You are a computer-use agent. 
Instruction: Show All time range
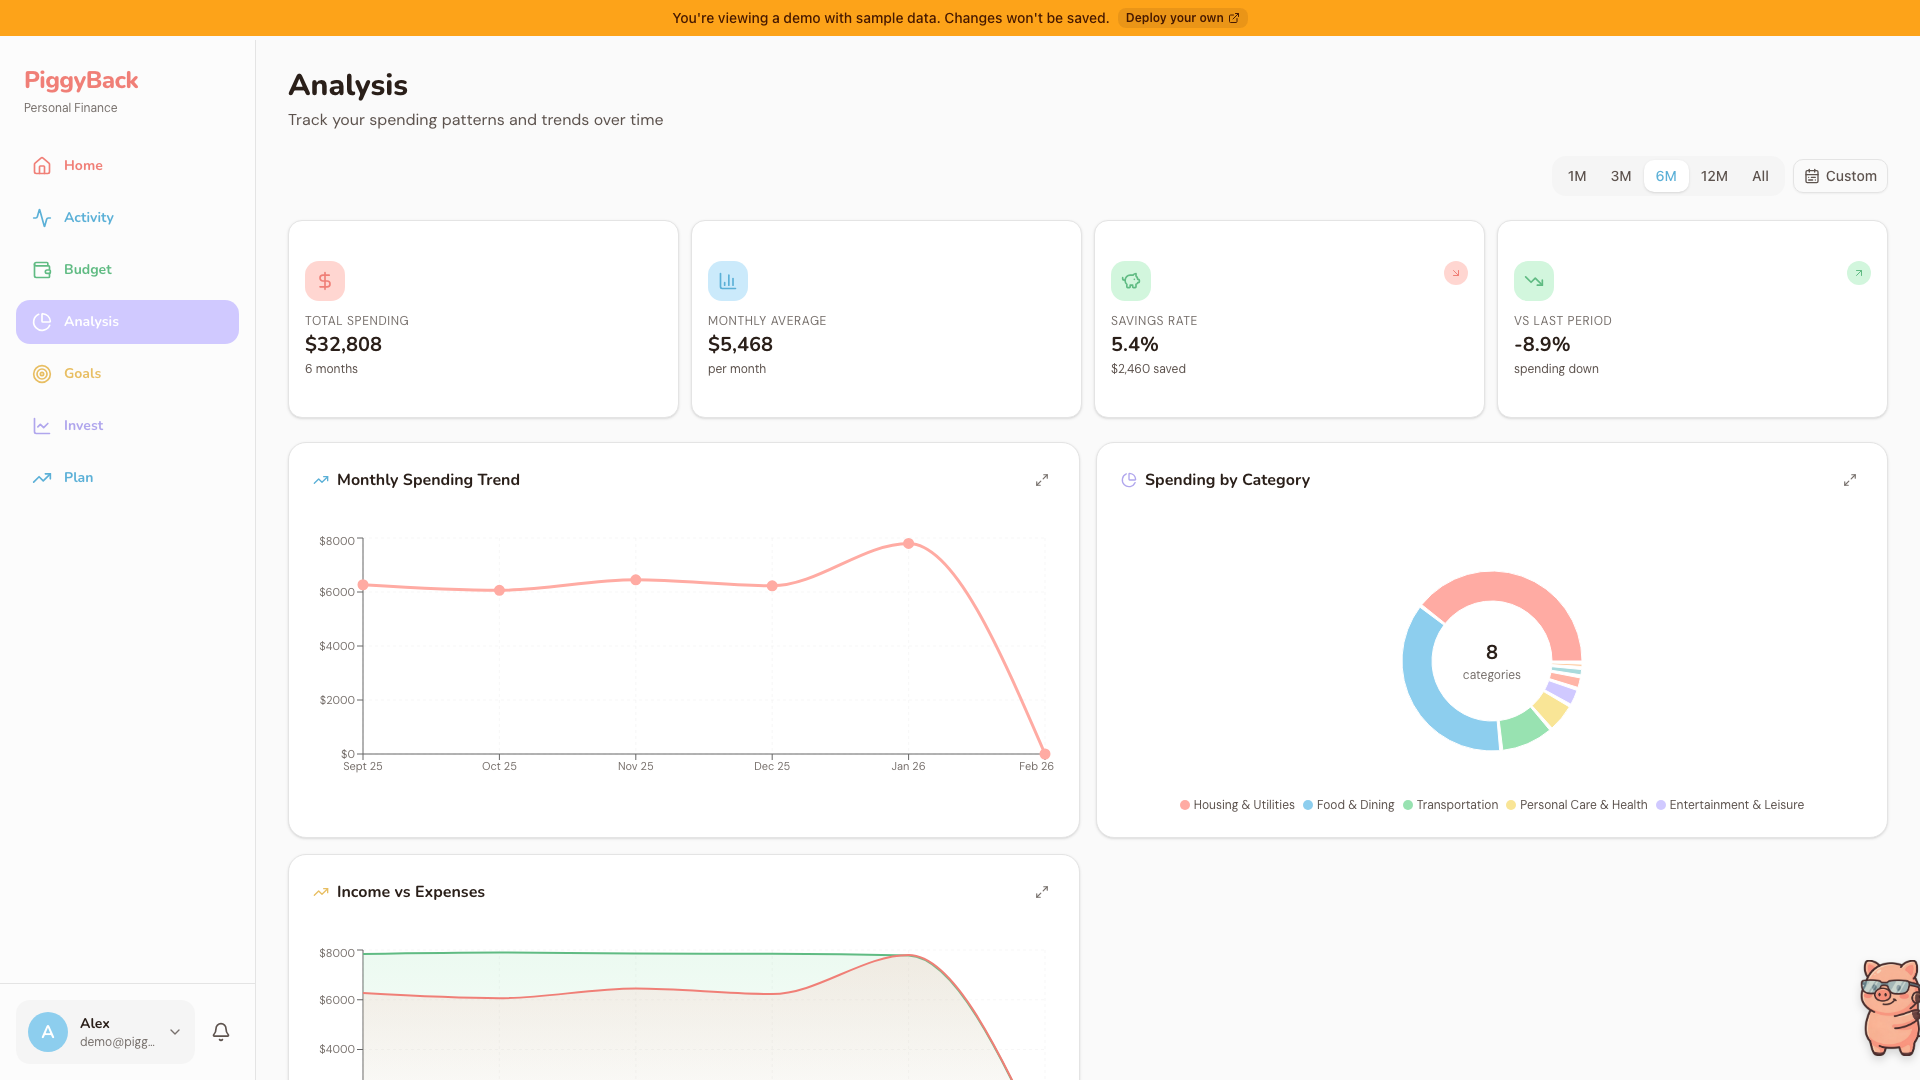pyautogui.click(x=1760, y=177)
